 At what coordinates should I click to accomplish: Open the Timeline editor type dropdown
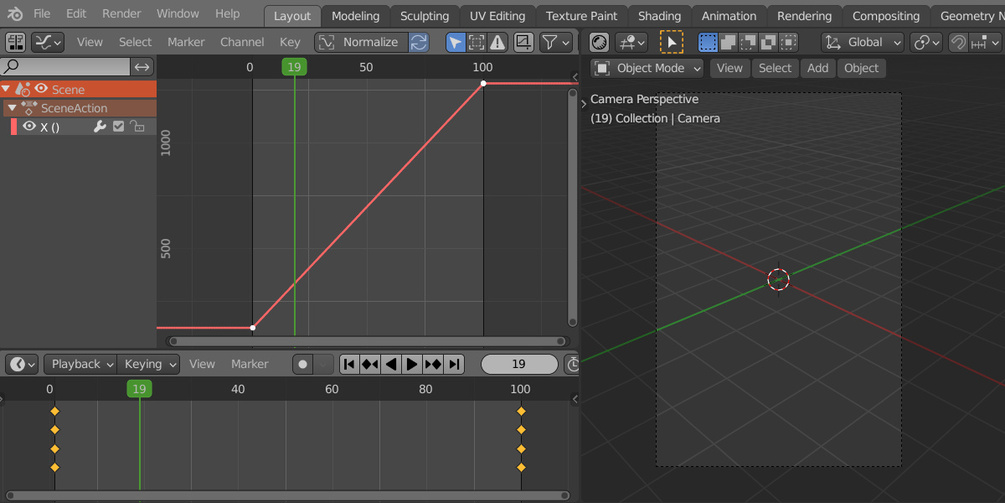point(22,364)
